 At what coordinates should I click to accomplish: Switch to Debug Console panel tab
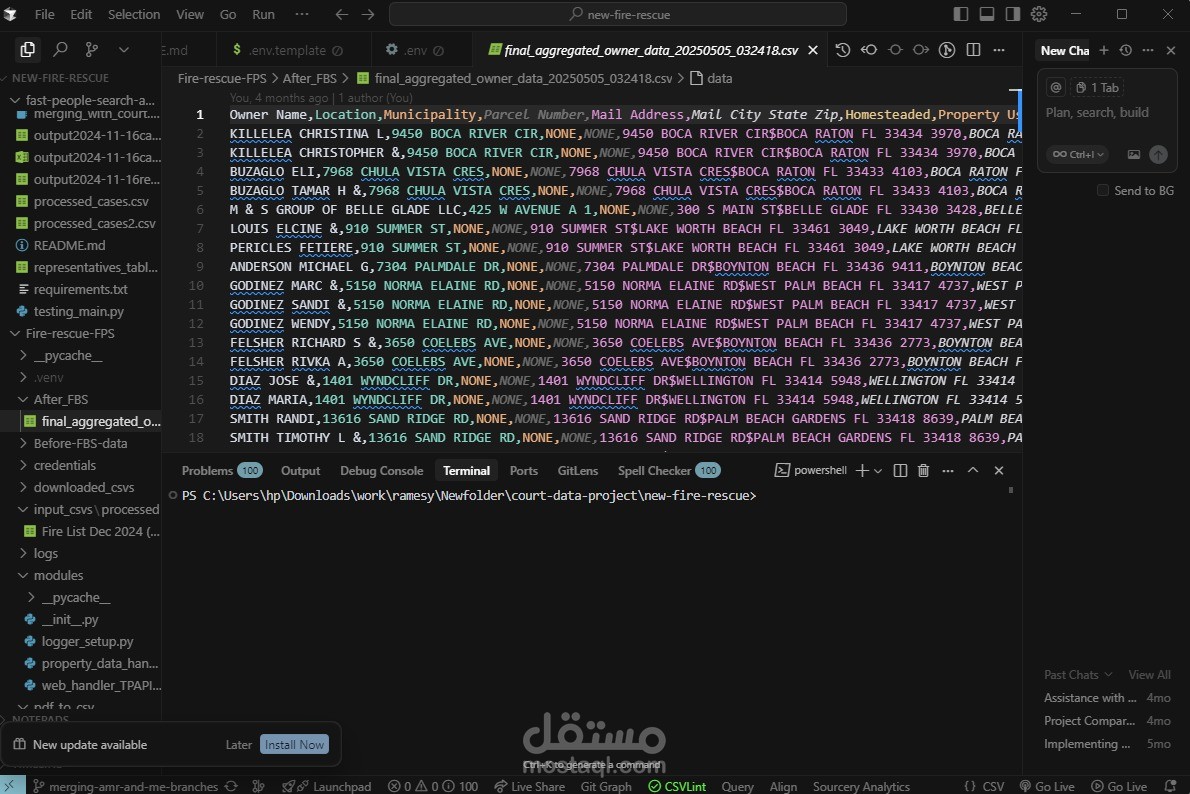[x=382, y=471]
